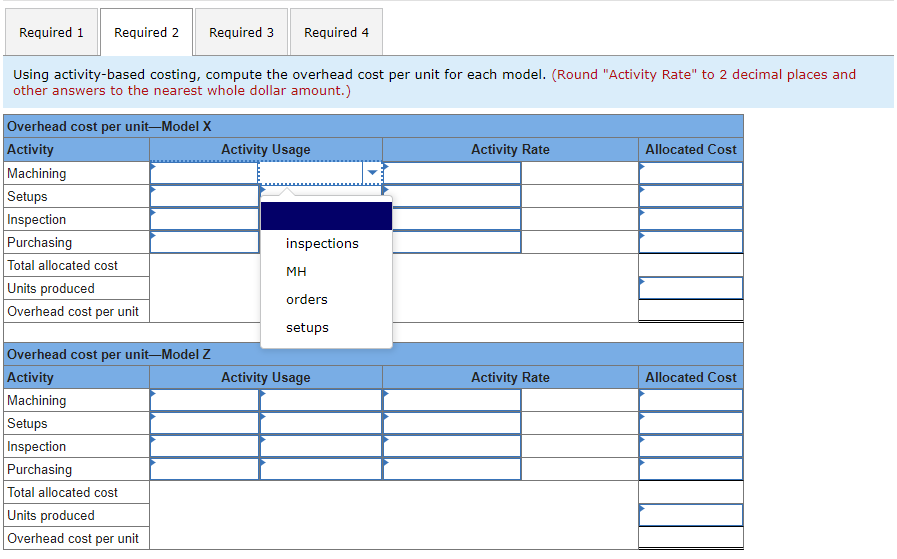
Task: Click Model Z Setups activity usage amount field
Action: (x=204, y=423)
